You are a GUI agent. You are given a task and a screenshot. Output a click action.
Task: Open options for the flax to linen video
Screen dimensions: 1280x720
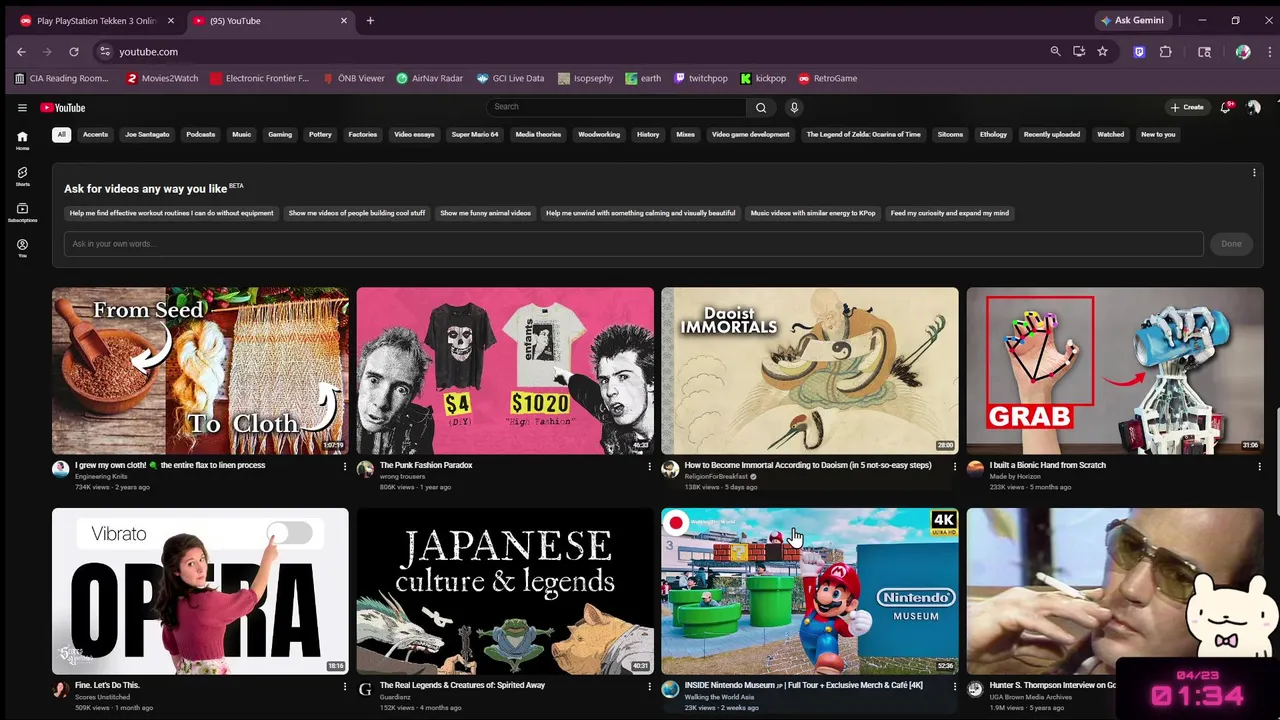click(x=344, y=466)
